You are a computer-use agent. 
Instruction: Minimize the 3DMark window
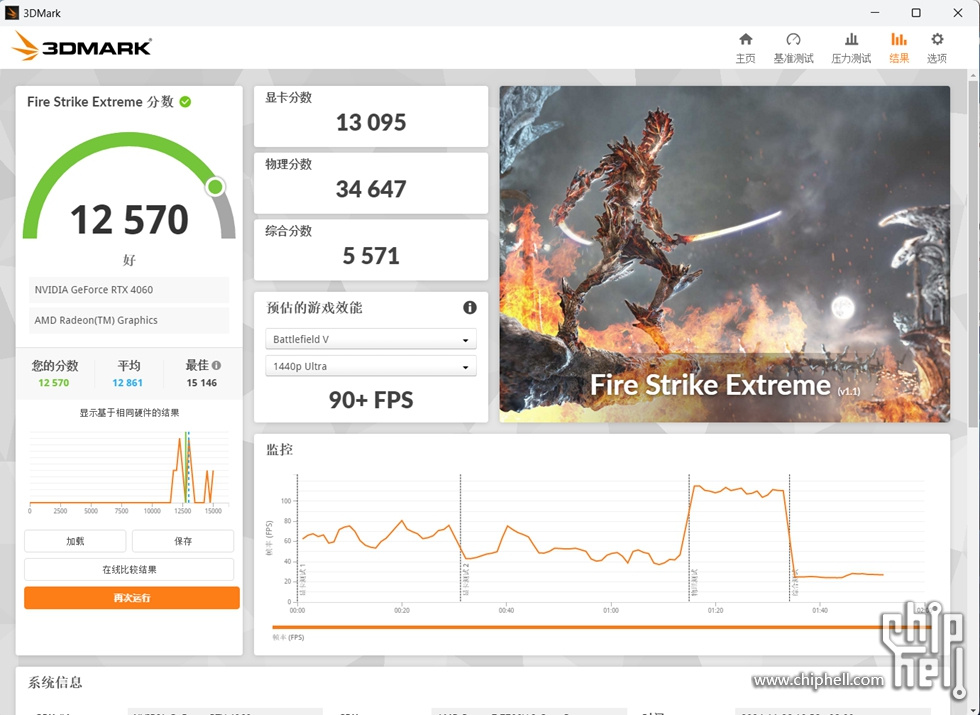click(x=875, y=12)
